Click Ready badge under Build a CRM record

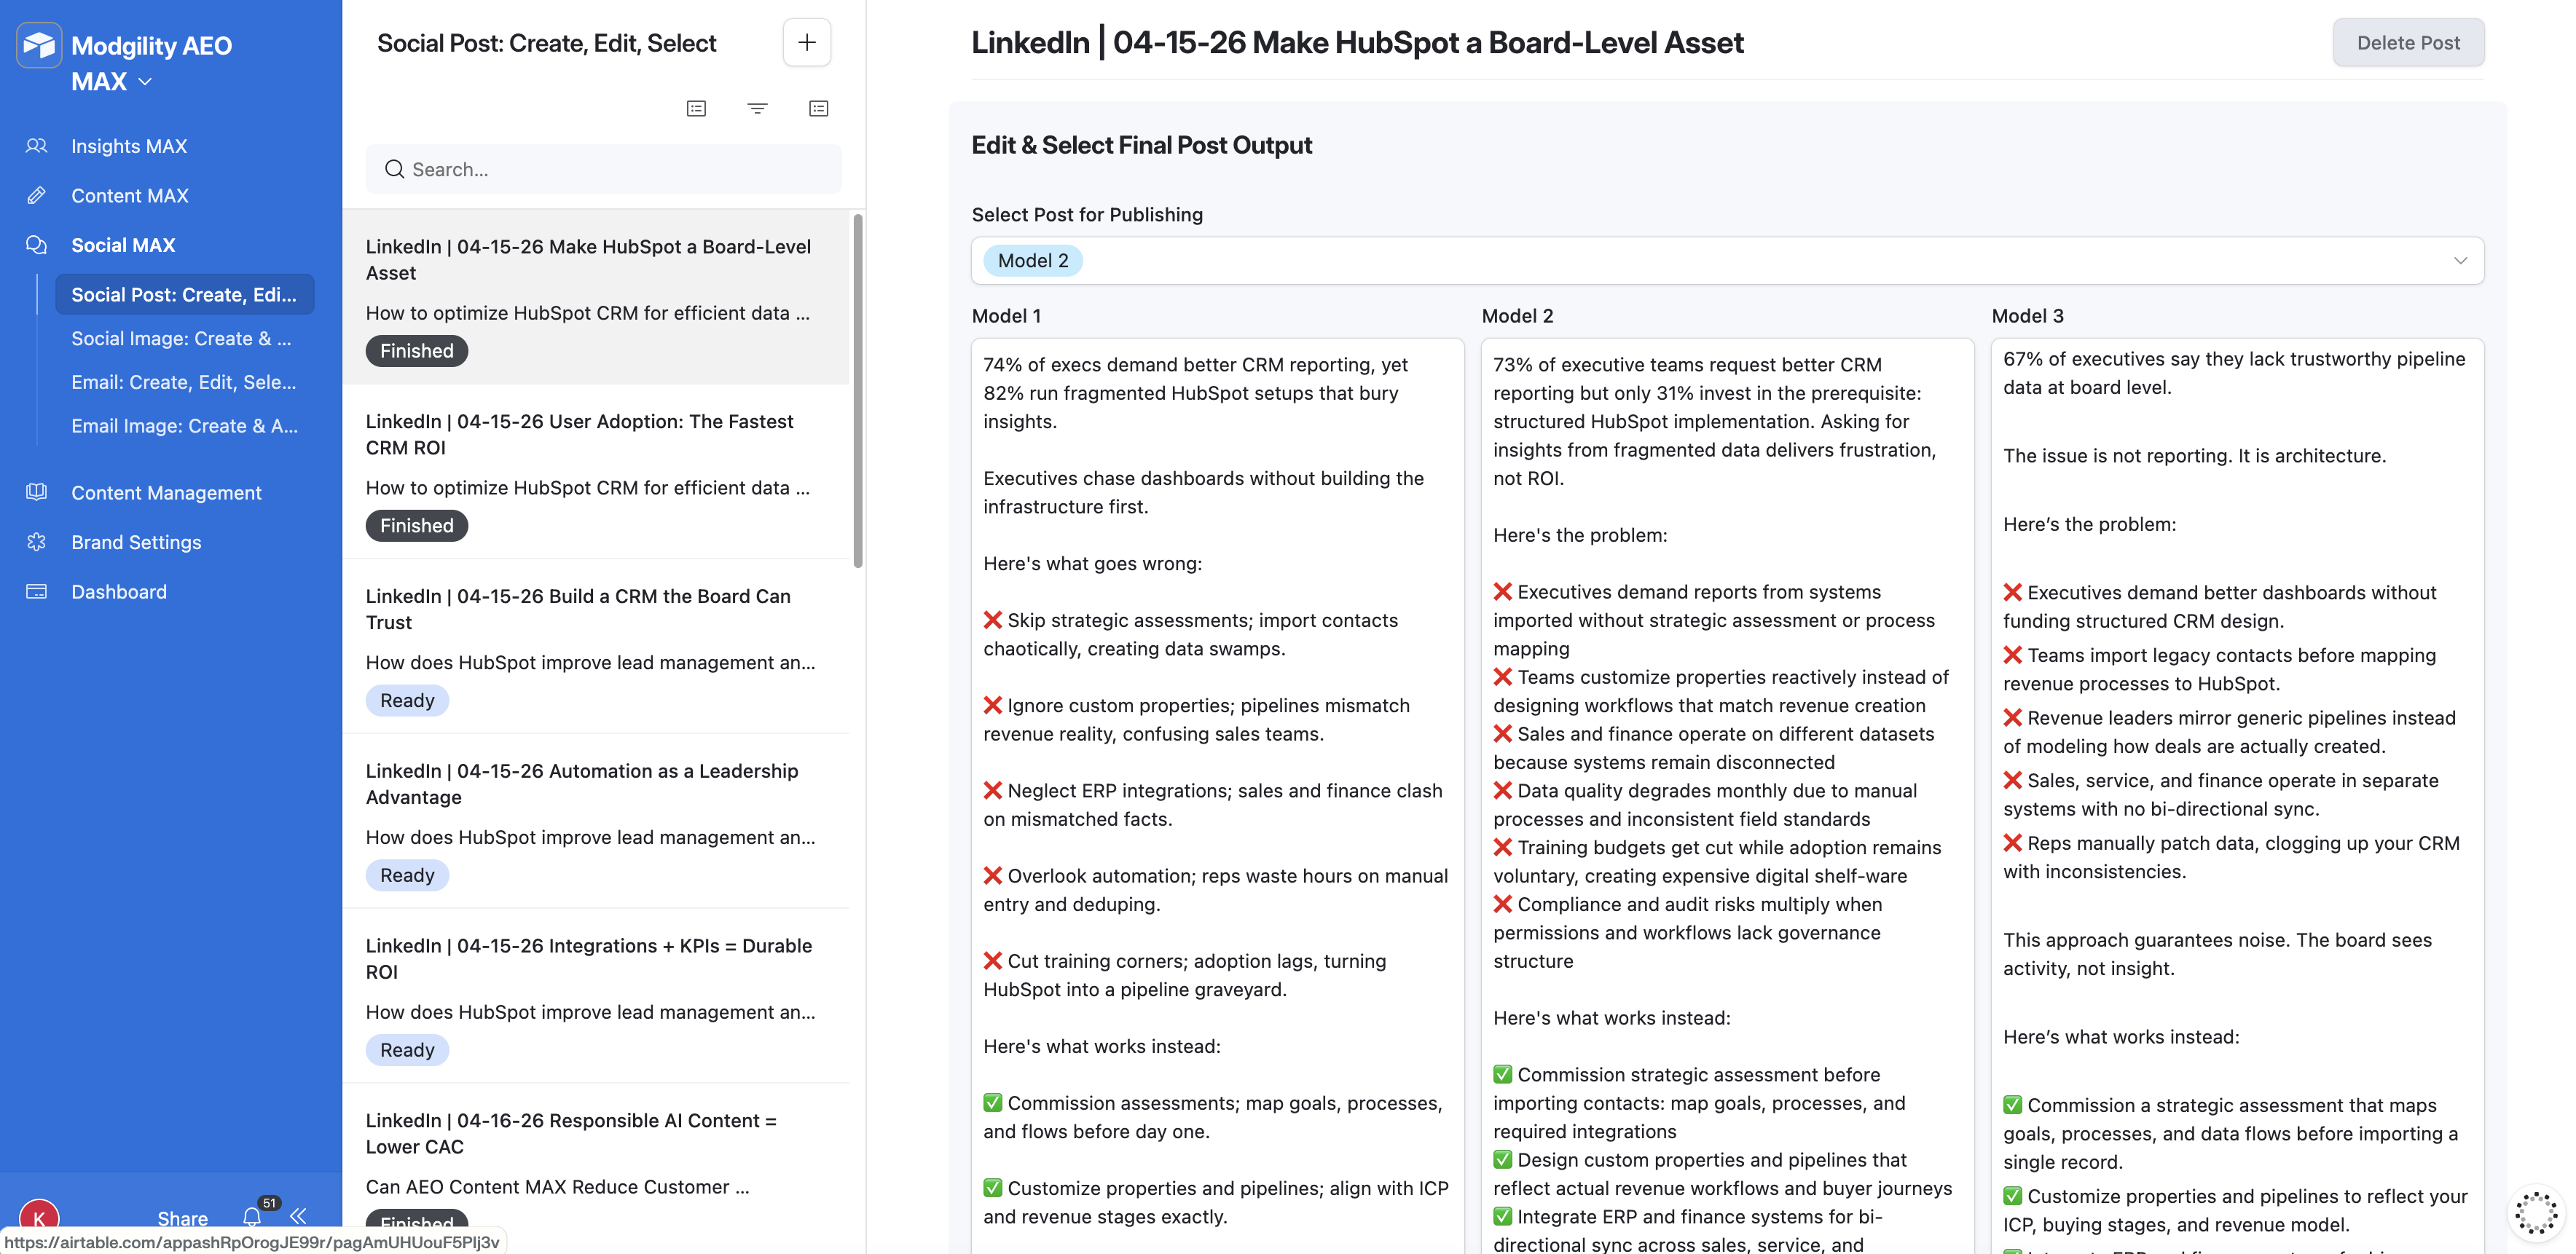pyautogui.click(x=407, y=701)
